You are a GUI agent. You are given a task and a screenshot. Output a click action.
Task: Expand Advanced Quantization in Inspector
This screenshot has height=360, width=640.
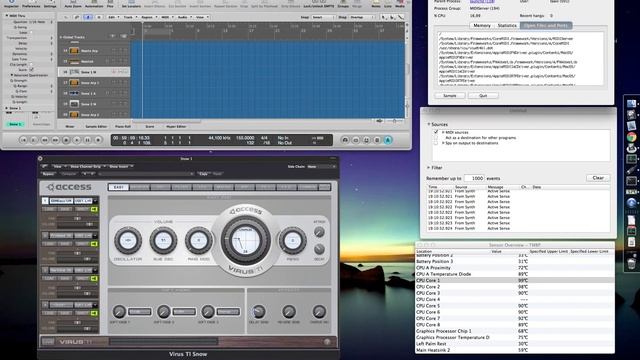11,75
